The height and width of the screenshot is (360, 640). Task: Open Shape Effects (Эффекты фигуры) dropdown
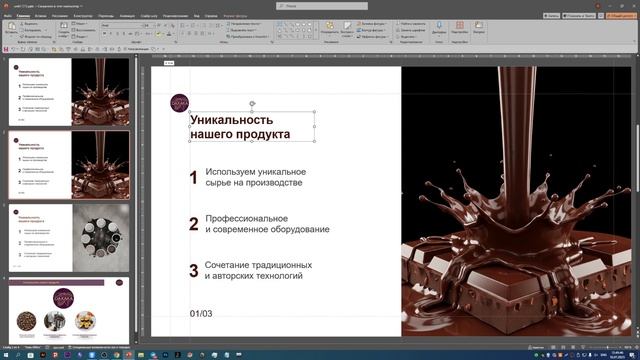click(372, 37)
